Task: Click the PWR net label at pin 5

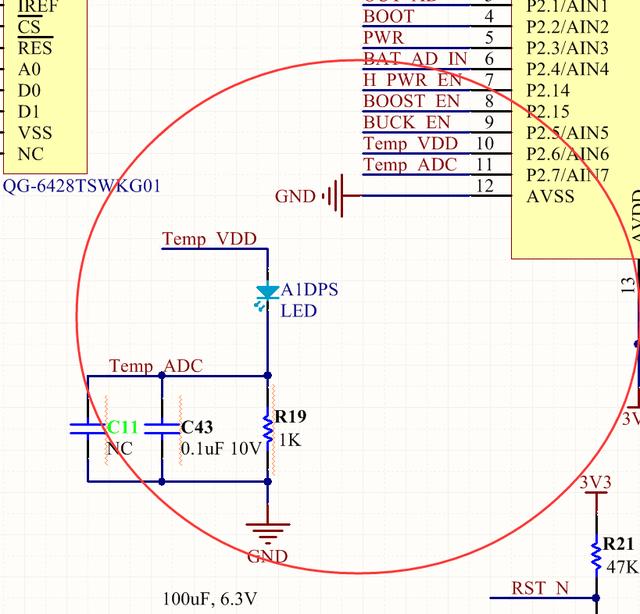Action: (384, 38)
